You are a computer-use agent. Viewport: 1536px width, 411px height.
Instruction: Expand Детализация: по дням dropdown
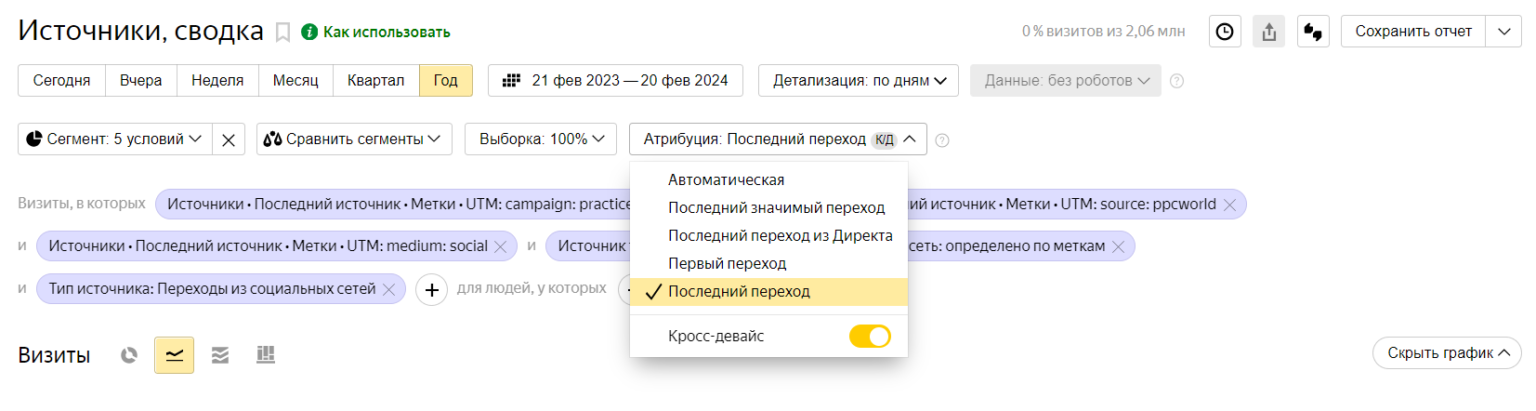coord(859,81)
